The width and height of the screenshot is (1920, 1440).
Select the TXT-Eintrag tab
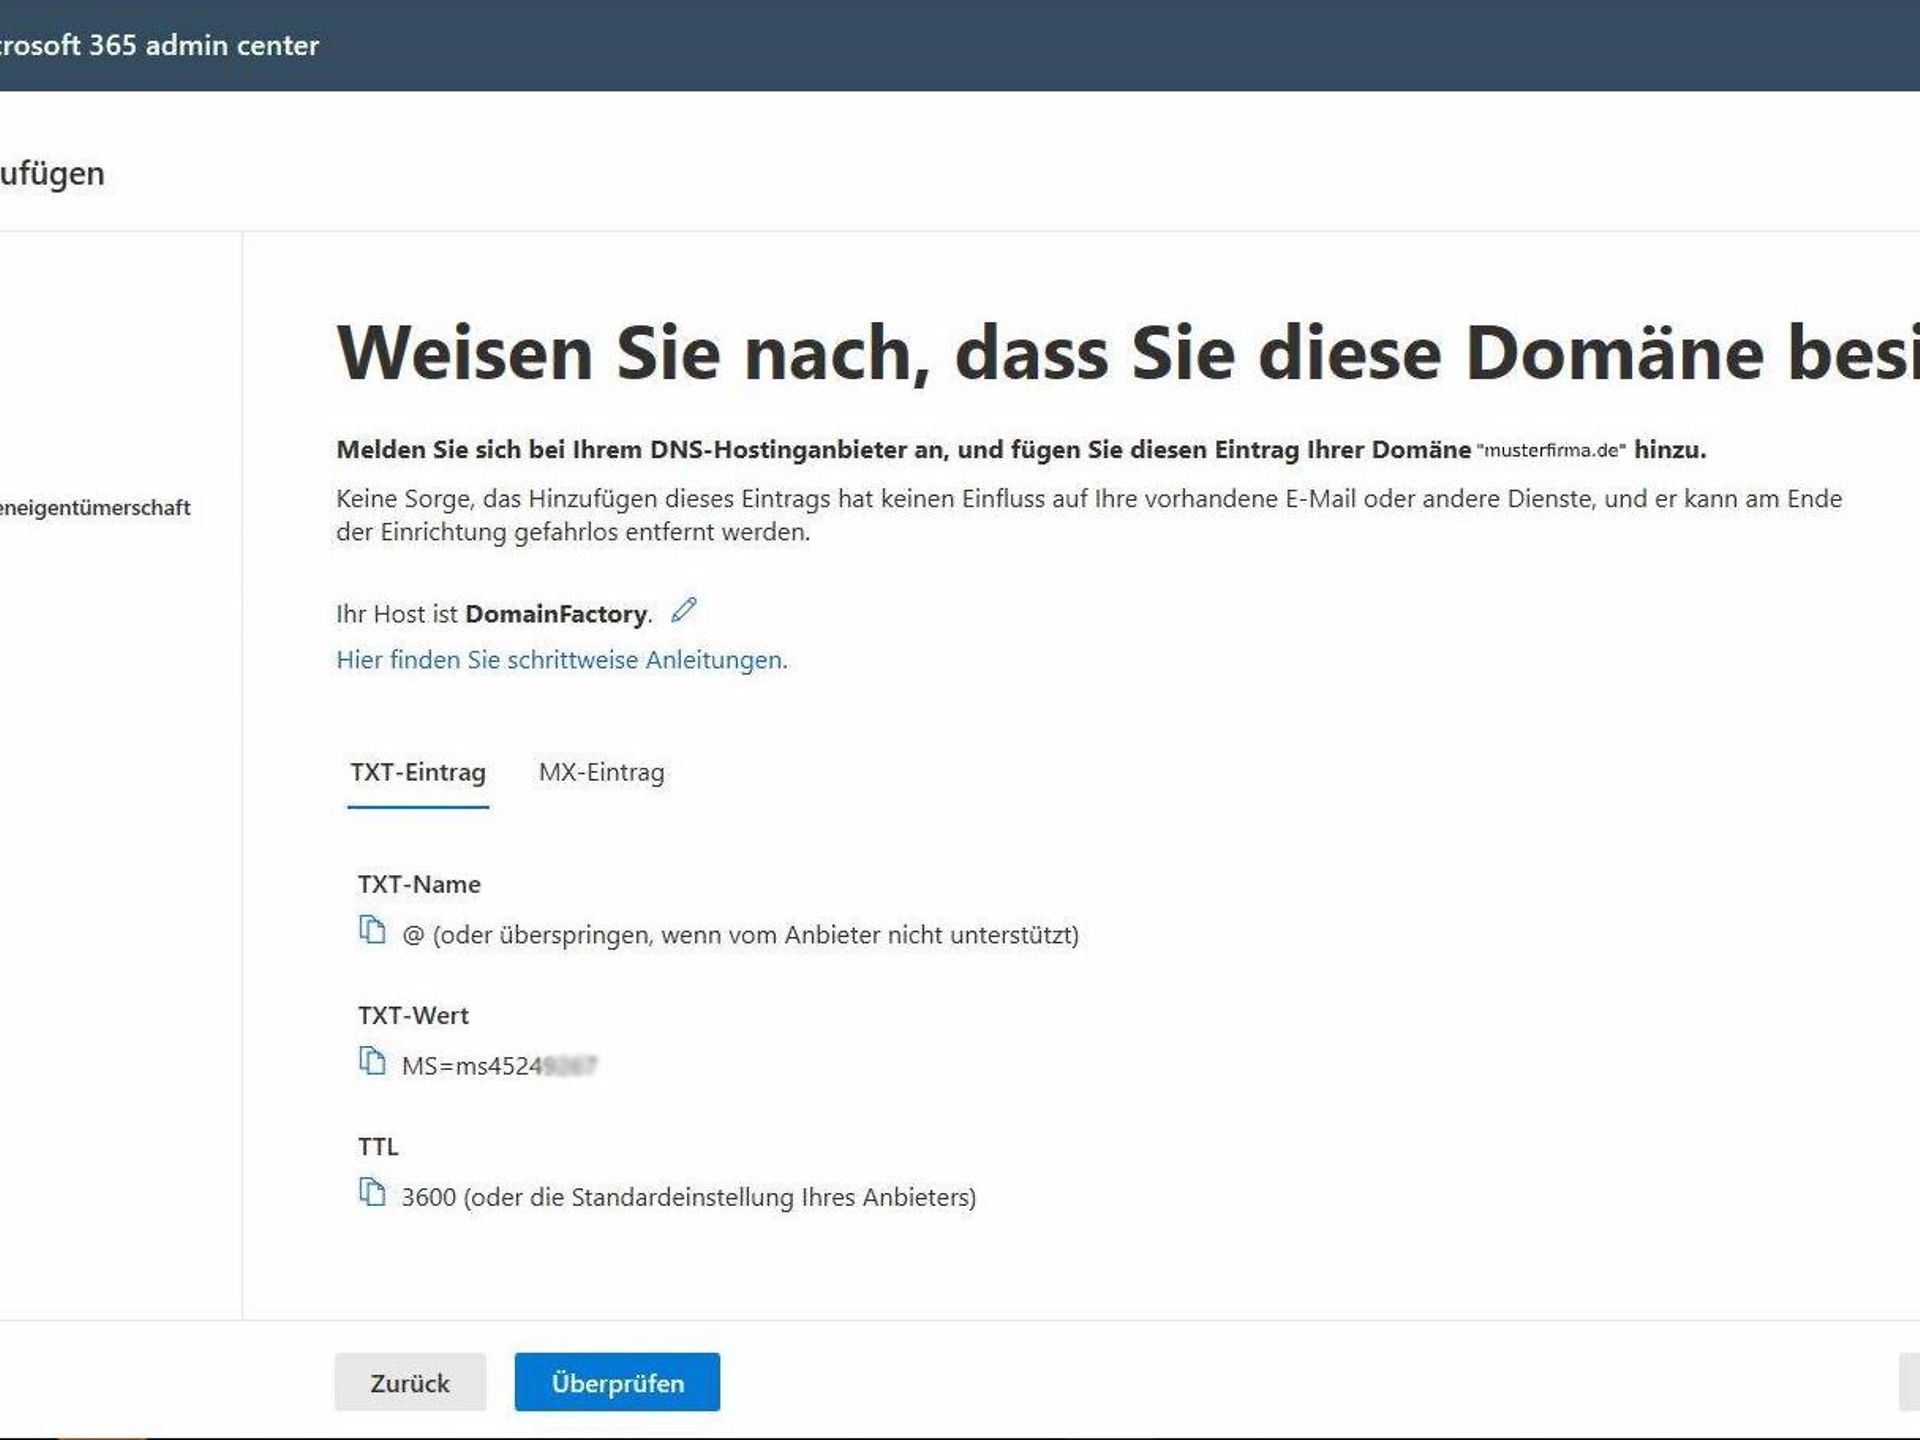[x=417, y=772]
